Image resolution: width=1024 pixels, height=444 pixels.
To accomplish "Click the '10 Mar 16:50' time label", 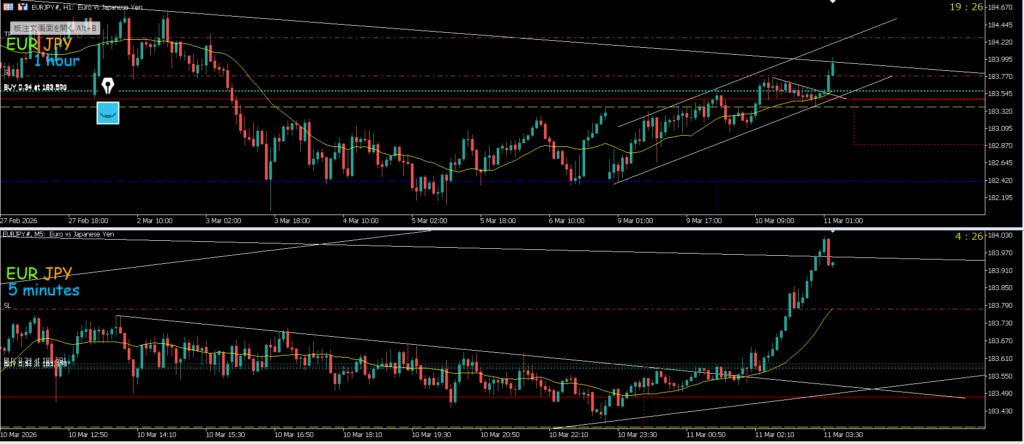I will 293,434.
